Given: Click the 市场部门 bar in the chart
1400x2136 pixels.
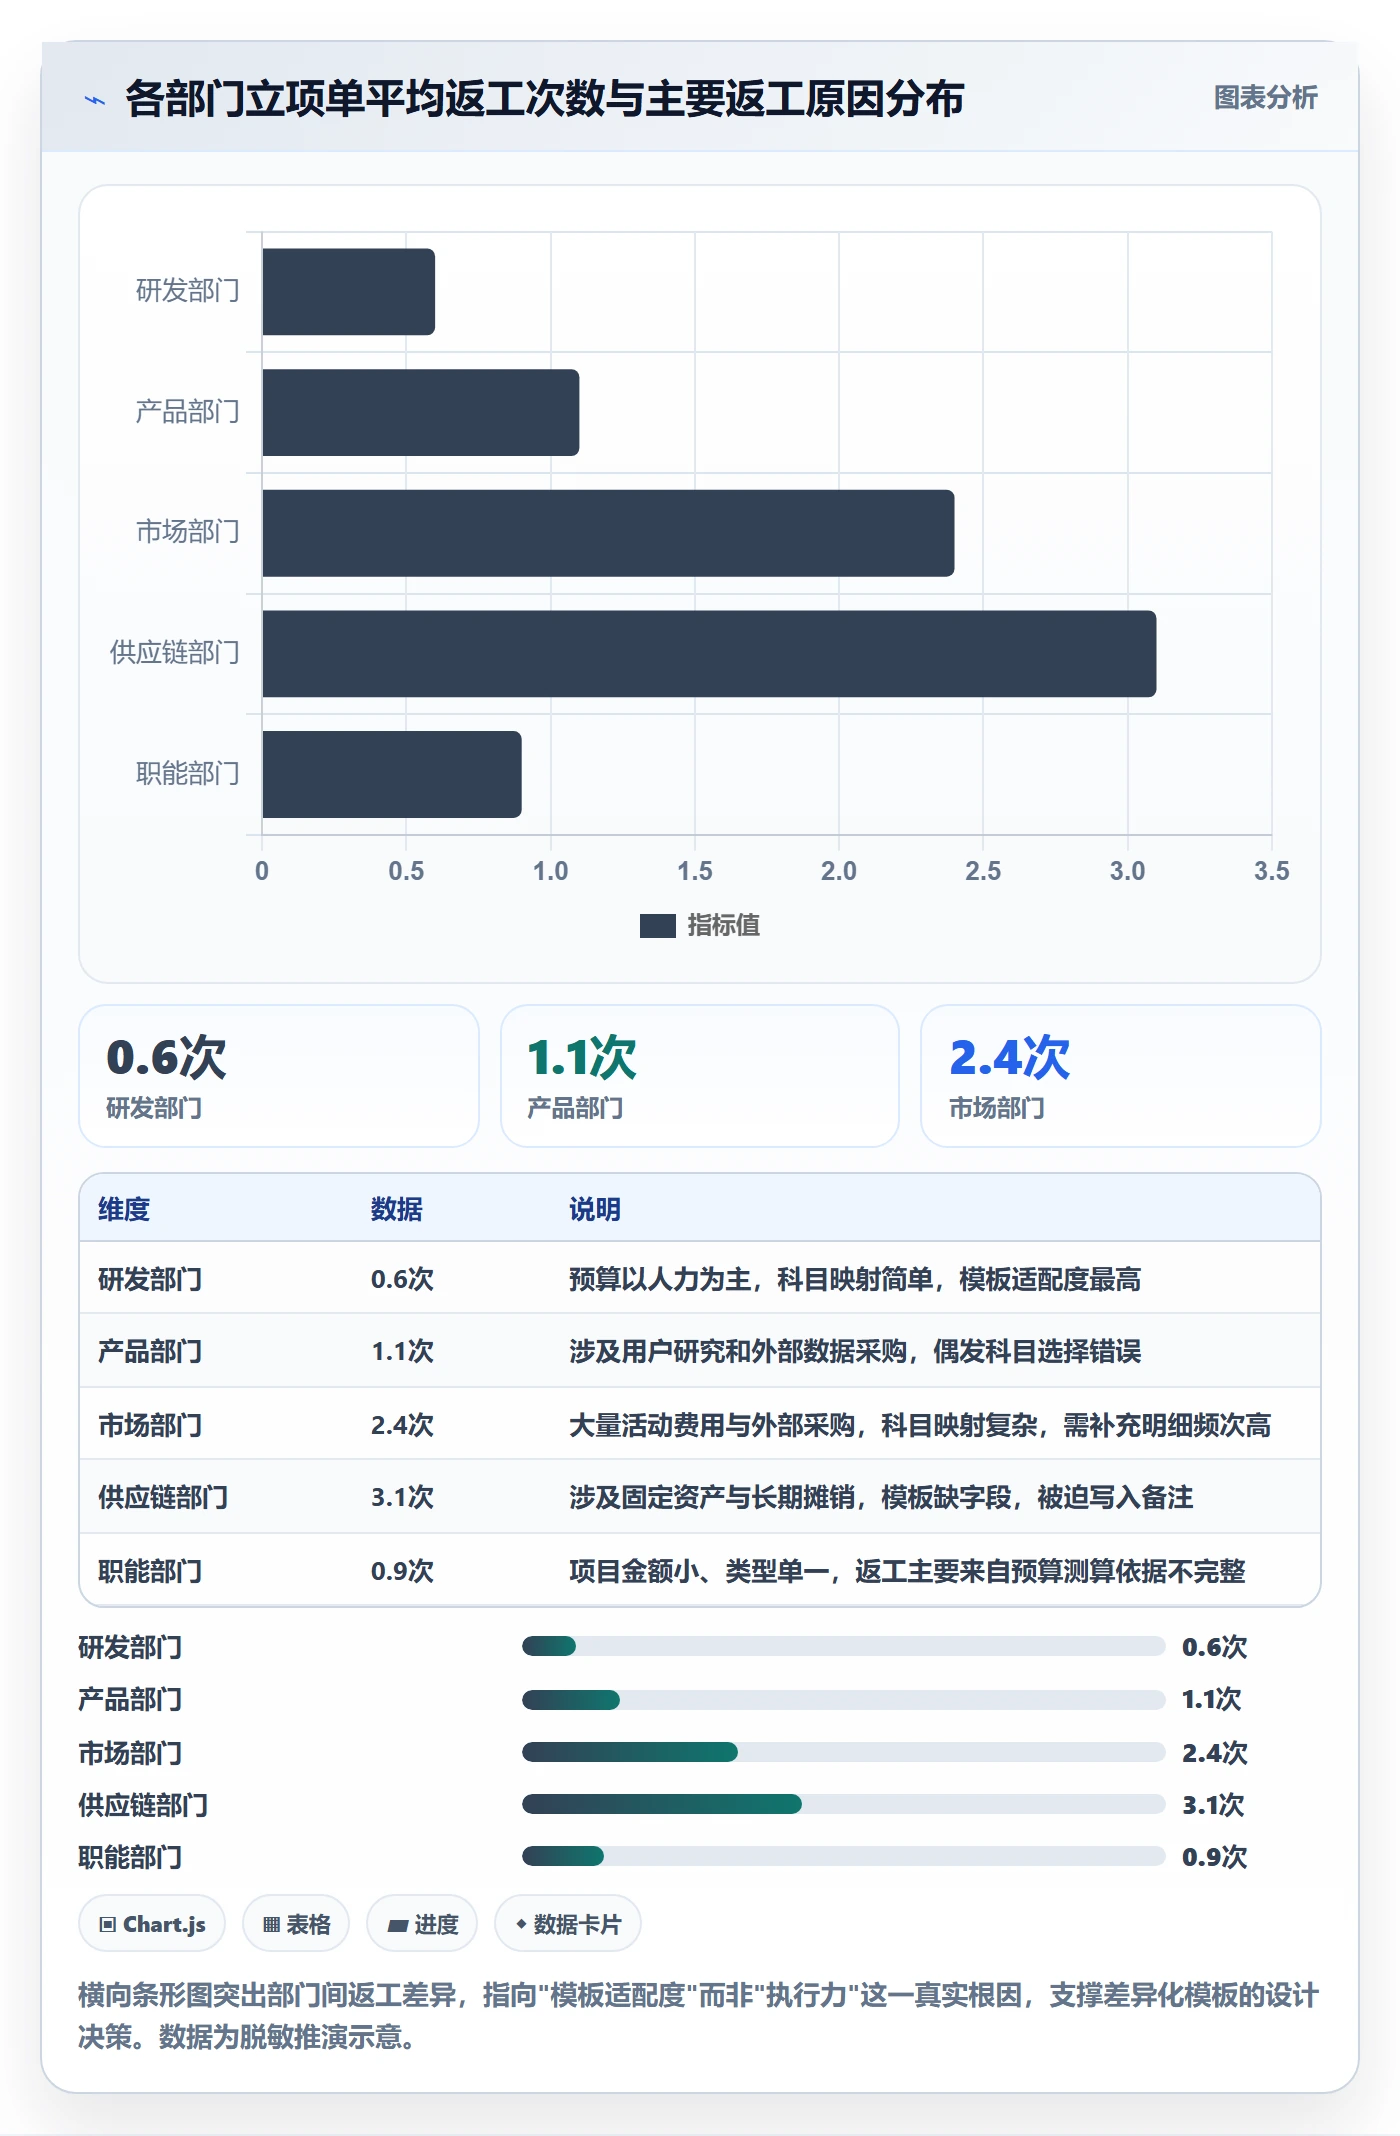Looking at the screenshot, I should [608, 533].
